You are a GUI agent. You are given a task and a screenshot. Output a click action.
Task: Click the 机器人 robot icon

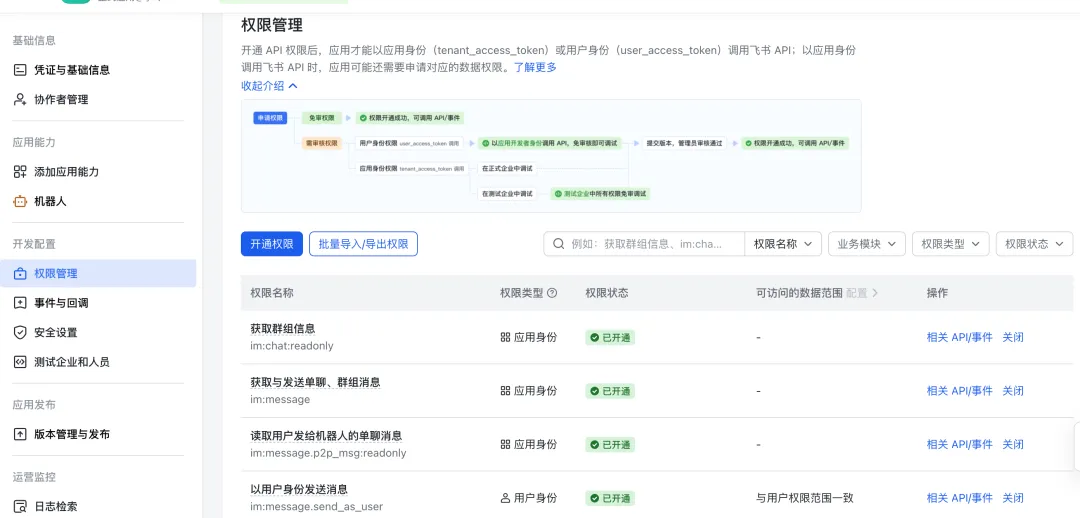tap(20, 201)
